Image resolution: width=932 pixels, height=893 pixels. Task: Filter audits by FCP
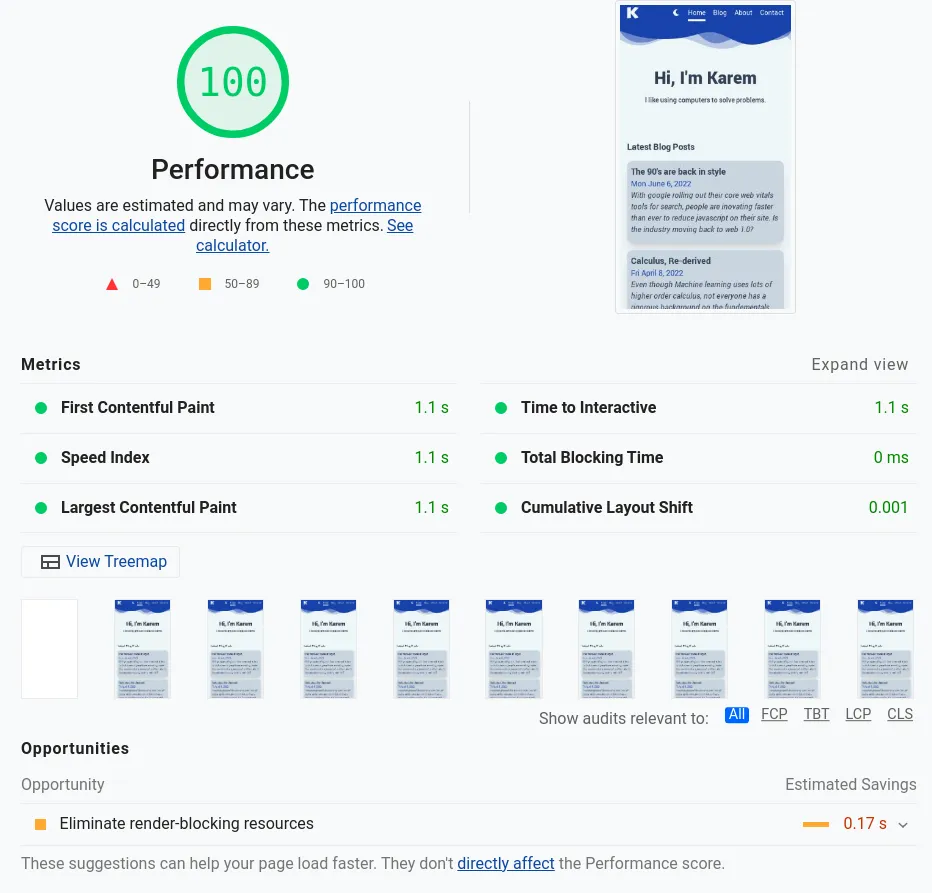coord(774,714)
